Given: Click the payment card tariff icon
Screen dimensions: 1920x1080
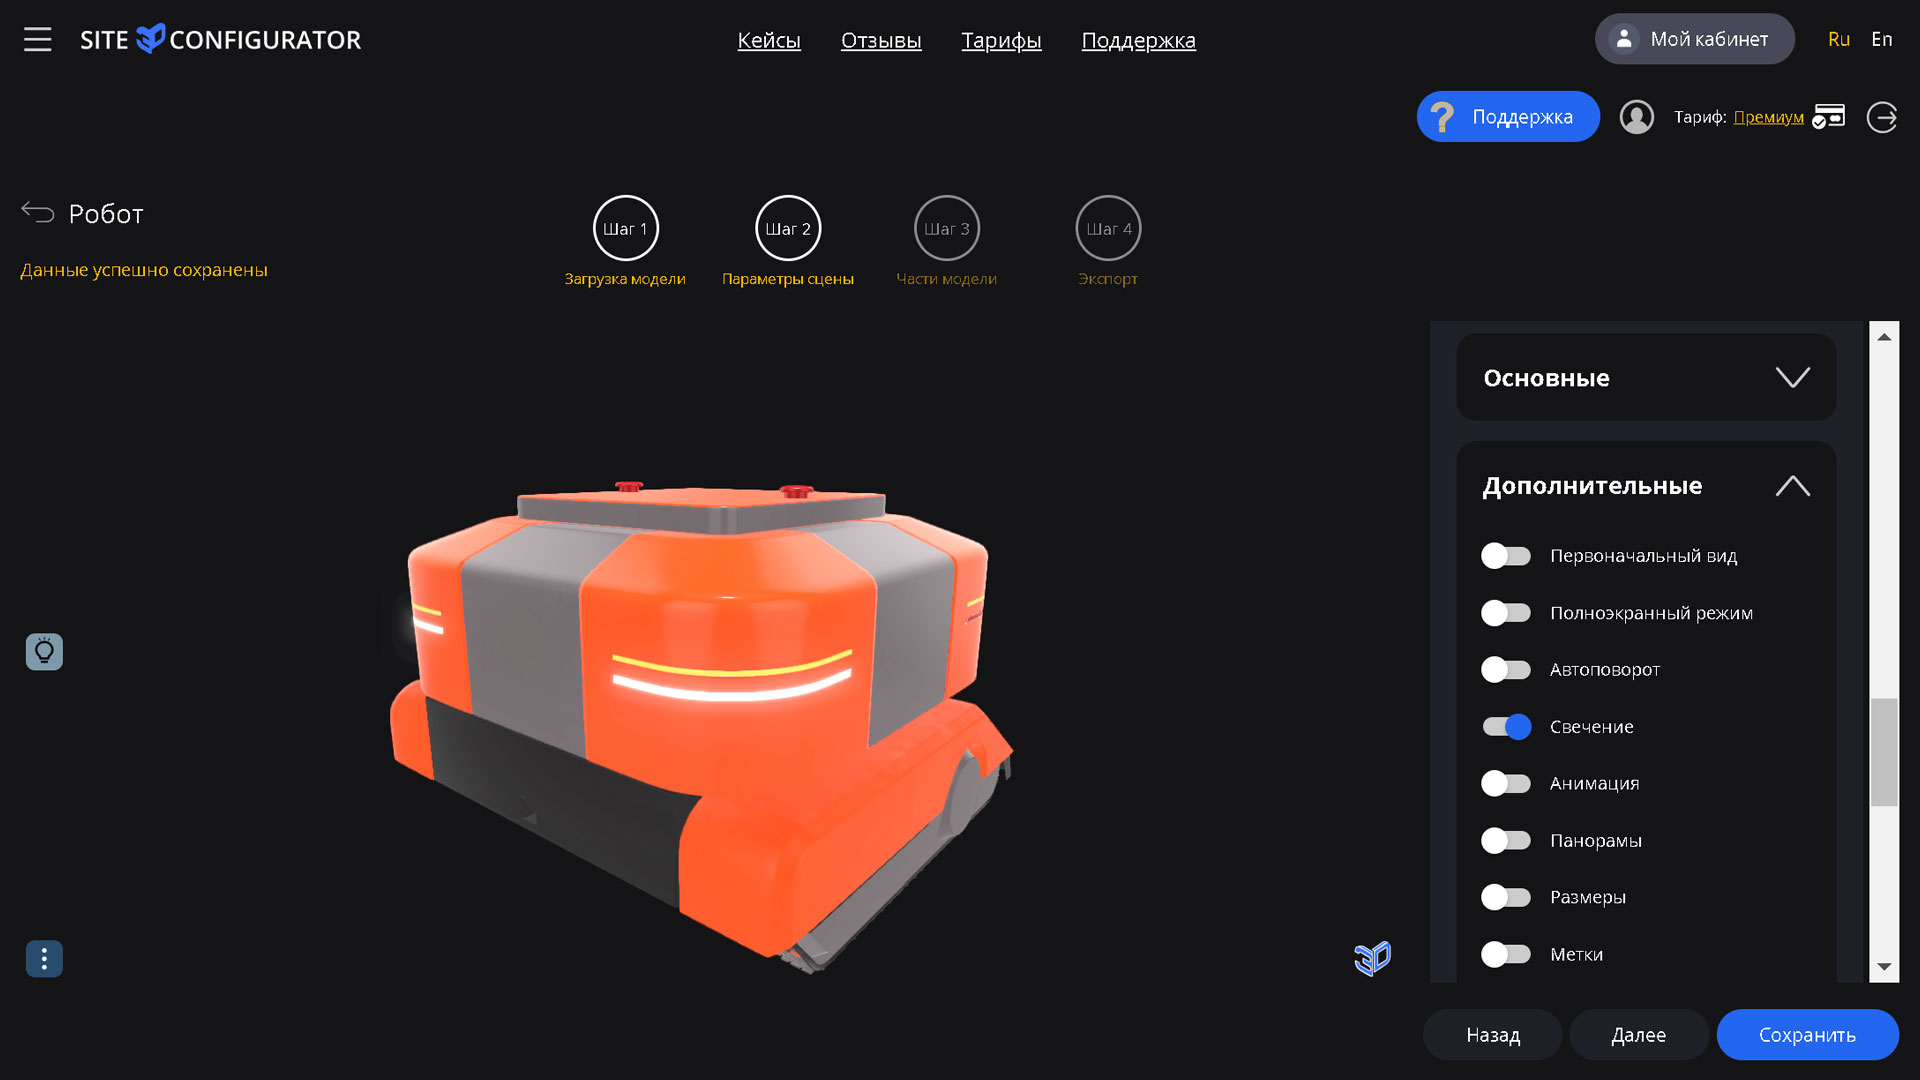Looking at the screenshot, I should click(x=1828, y=117).
